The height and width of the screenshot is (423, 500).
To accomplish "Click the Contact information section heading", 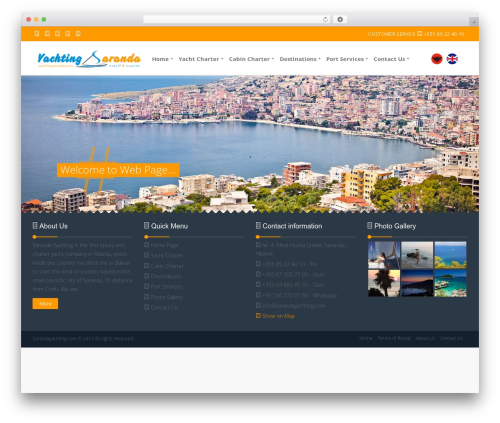I will tap(292, 226).
